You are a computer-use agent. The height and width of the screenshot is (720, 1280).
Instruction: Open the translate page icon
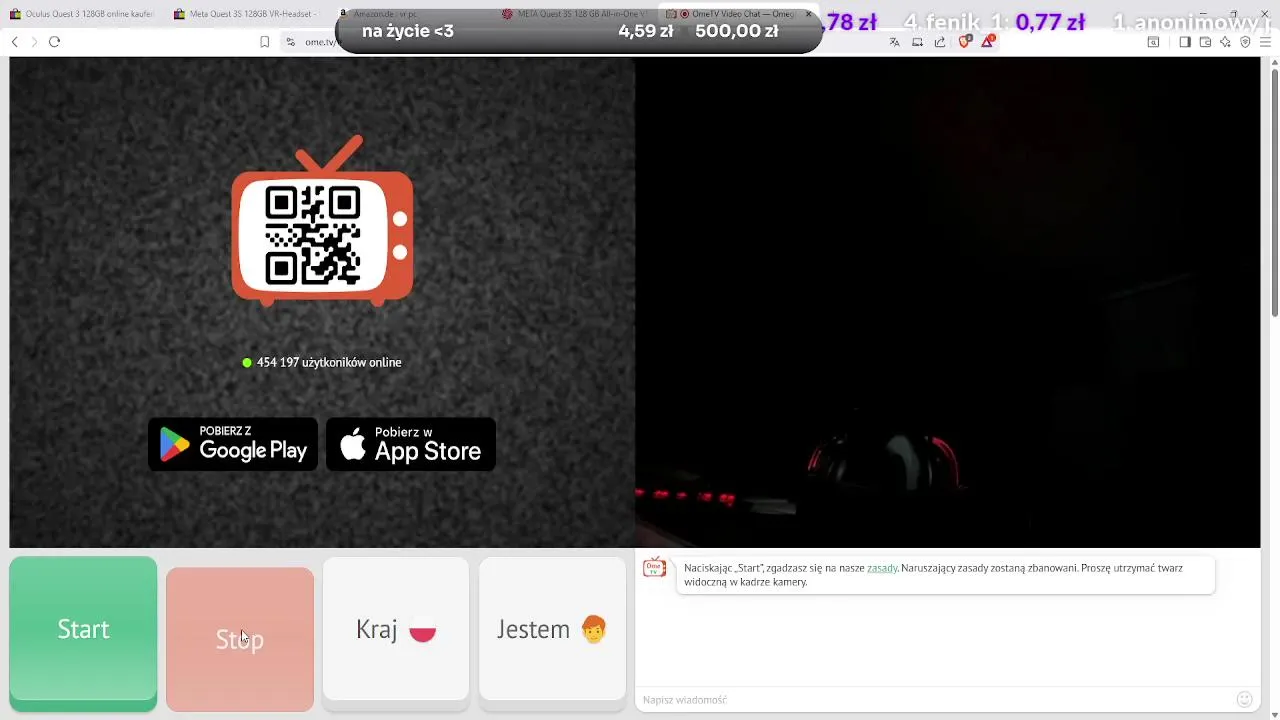pos(894,42)
